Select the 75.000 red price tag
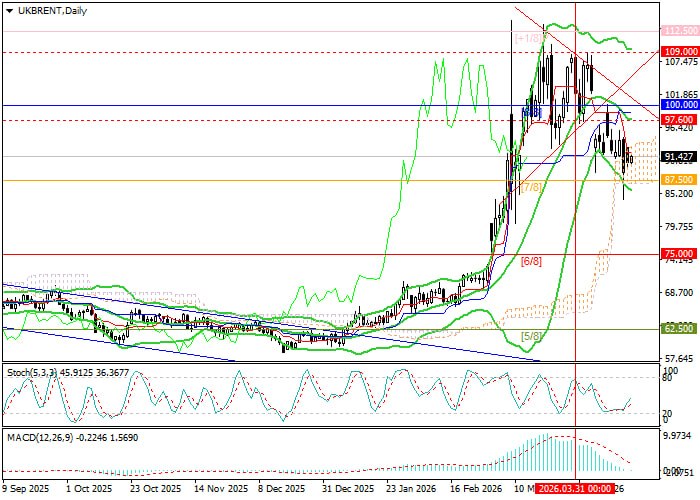This screenshot has width=700, height=500. [679, 254]
